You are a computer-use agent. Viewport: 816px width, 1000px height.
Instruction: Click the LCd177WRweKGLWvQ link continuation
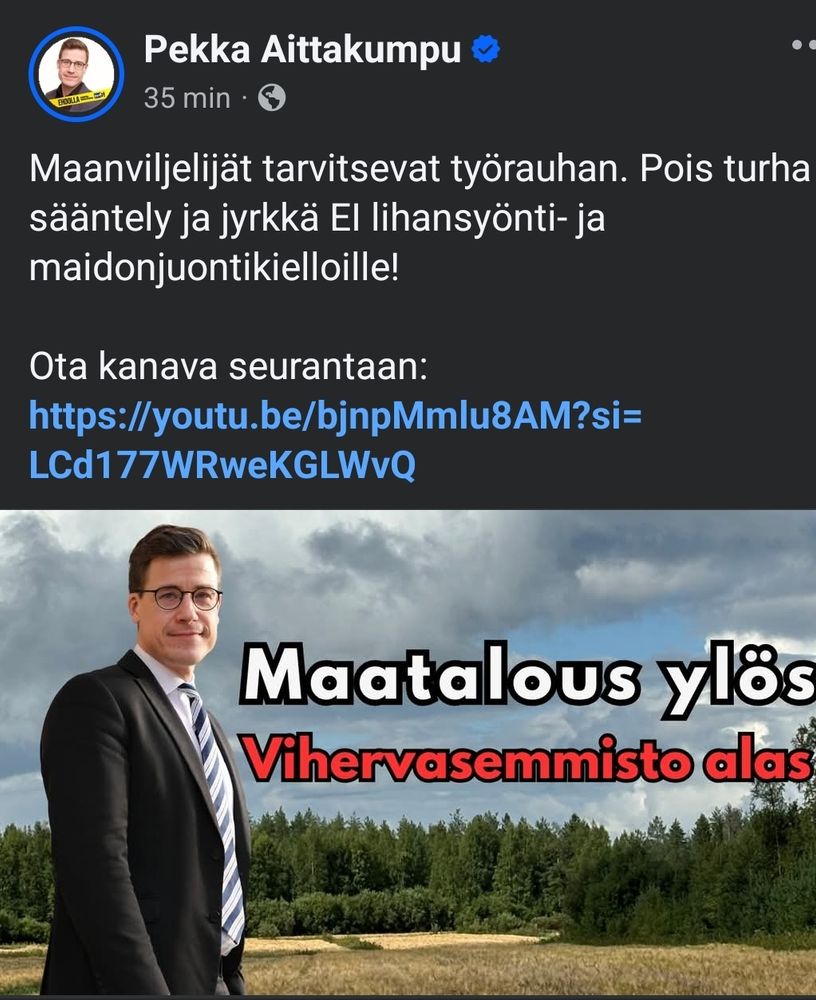(222, 466)
